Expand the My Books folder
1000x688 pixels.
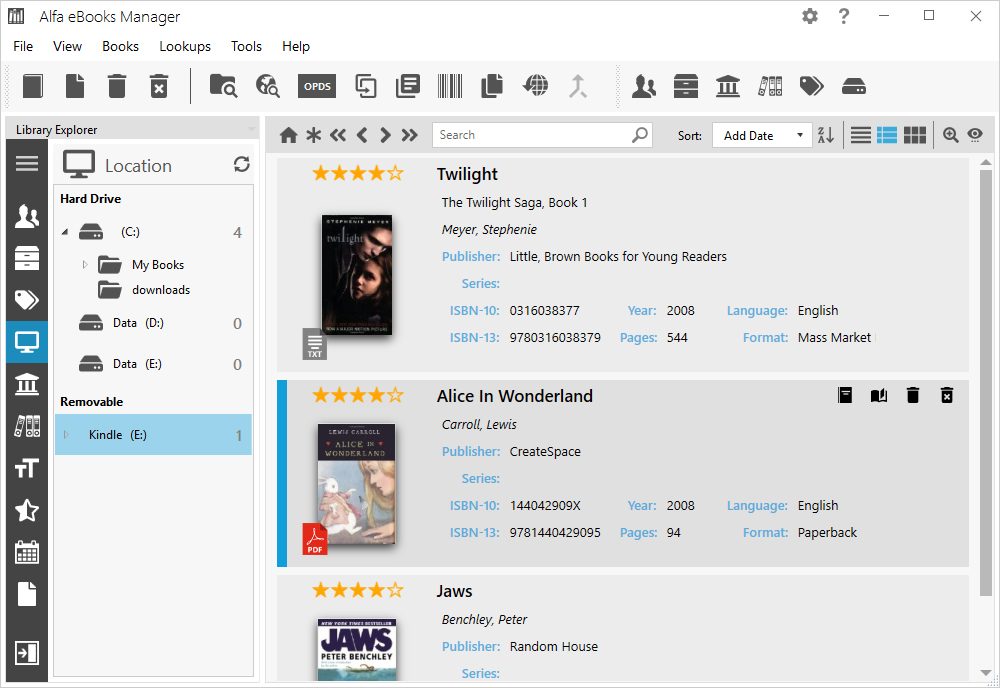pyautogui.click(x=85, y=265)
